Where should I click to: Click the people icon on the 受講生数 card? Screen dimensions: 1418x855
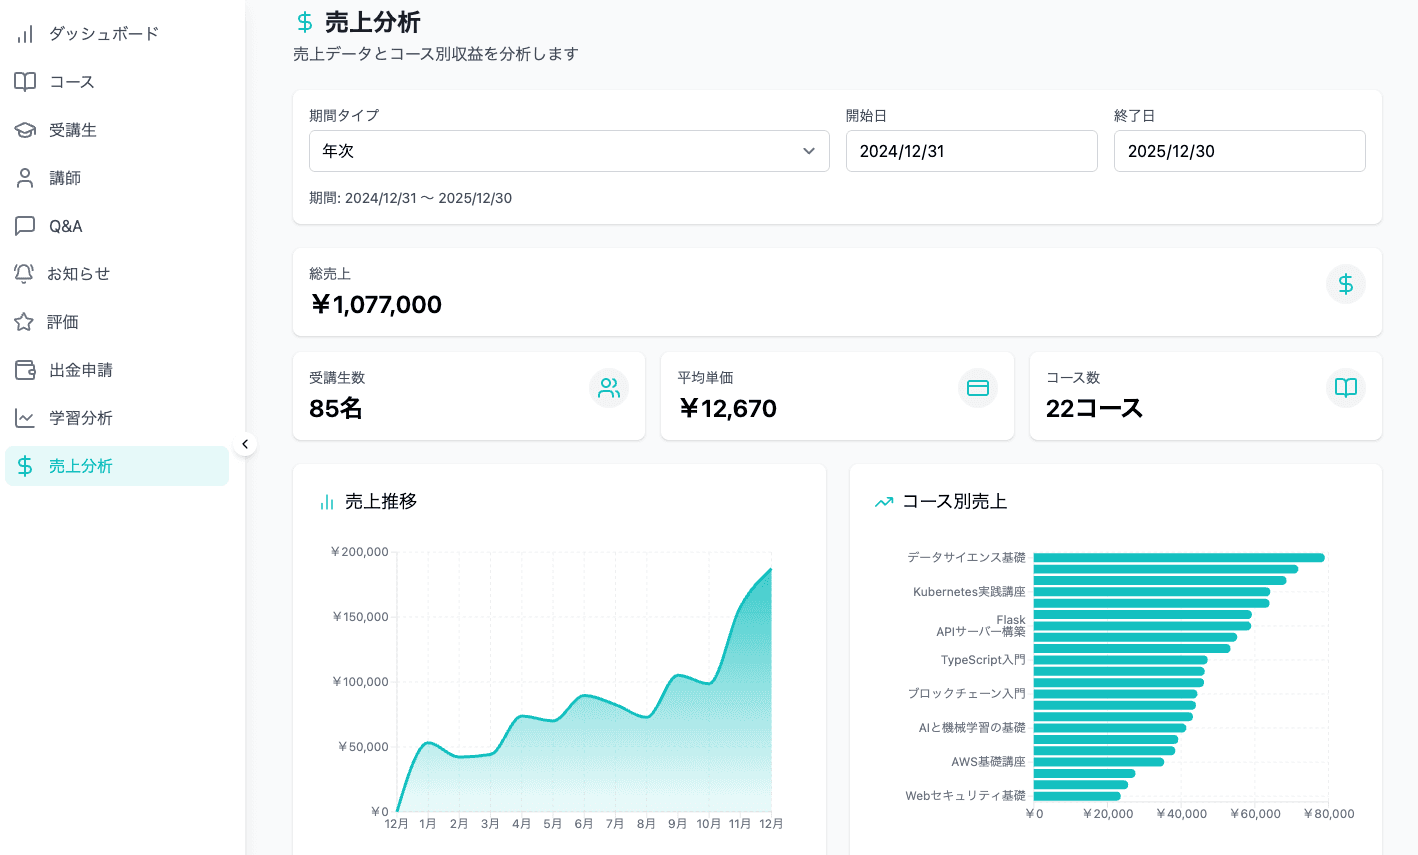click(608, 388)
